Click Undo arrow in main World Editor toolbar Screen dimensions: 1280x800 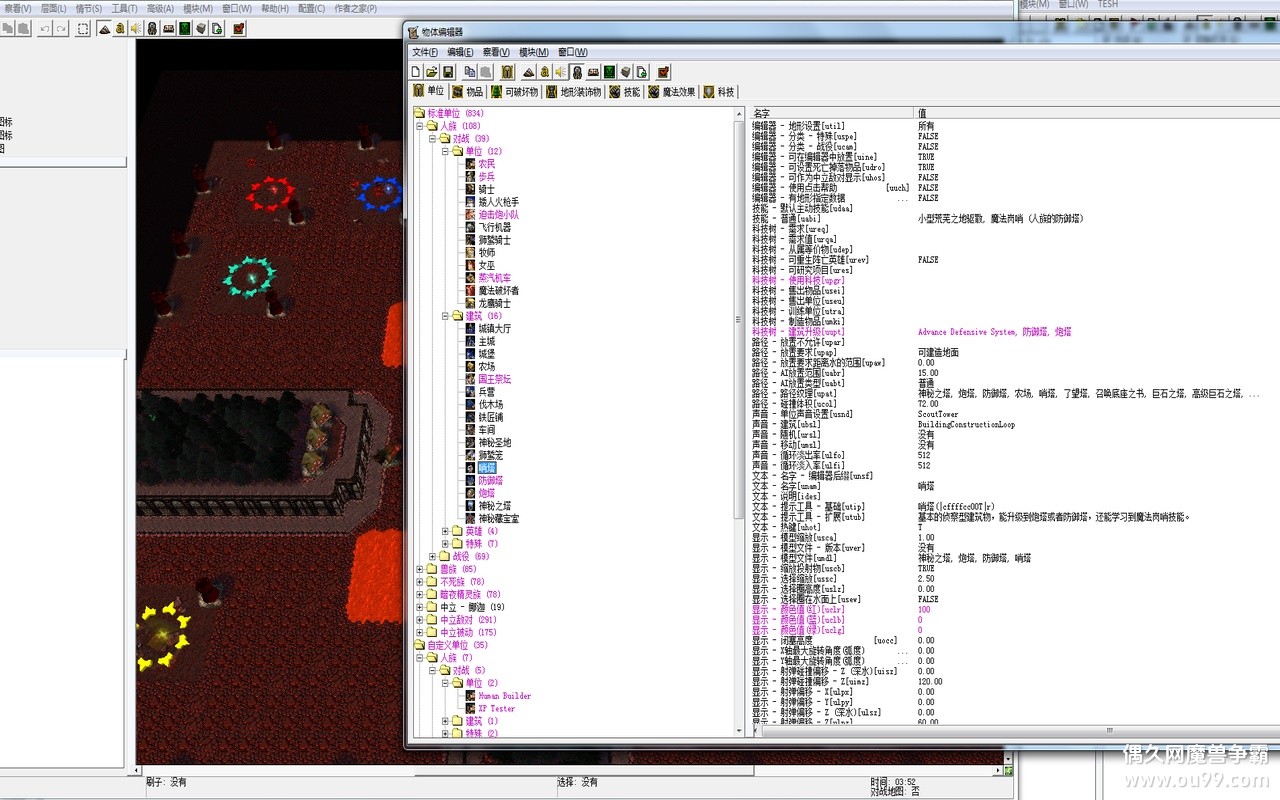(x=45, y=29)
